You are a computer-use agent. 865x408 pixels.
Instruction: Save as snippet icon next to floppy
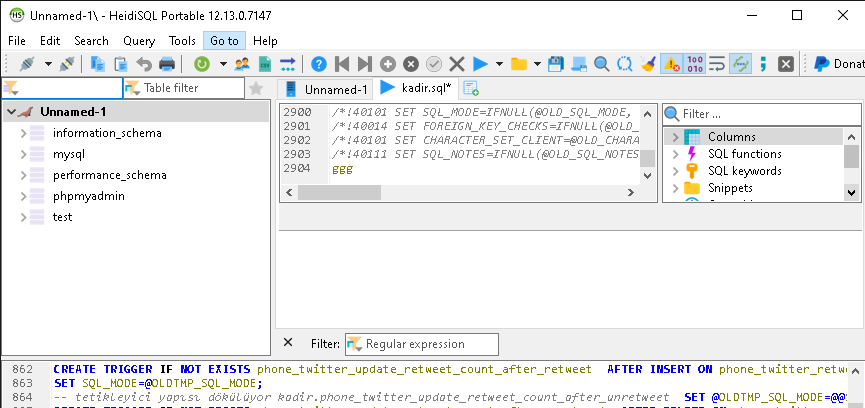tap(579, 64)
